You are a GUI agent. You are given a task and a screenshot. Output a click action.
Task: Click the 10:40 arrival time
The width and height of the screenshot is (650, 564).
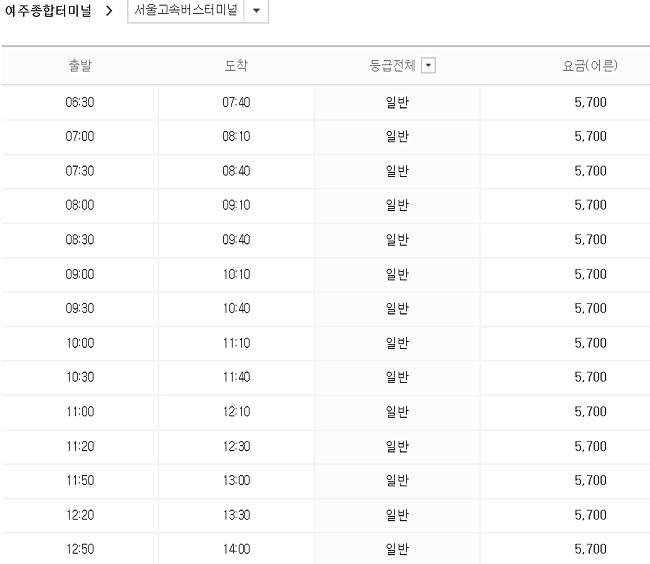point(236,308)
